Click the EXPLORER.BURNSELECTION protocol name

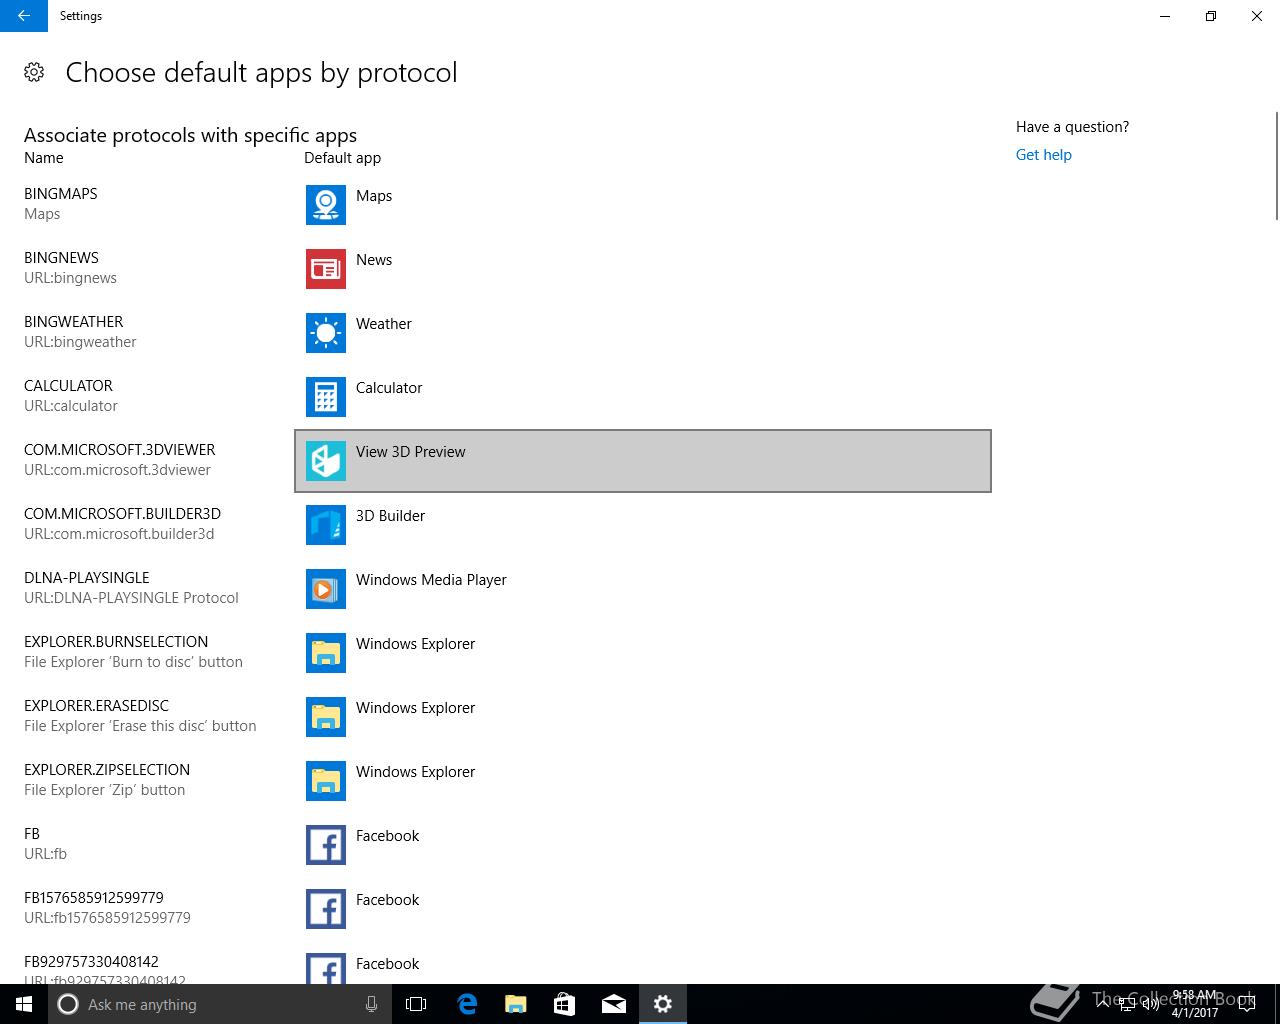pos(116,642)
